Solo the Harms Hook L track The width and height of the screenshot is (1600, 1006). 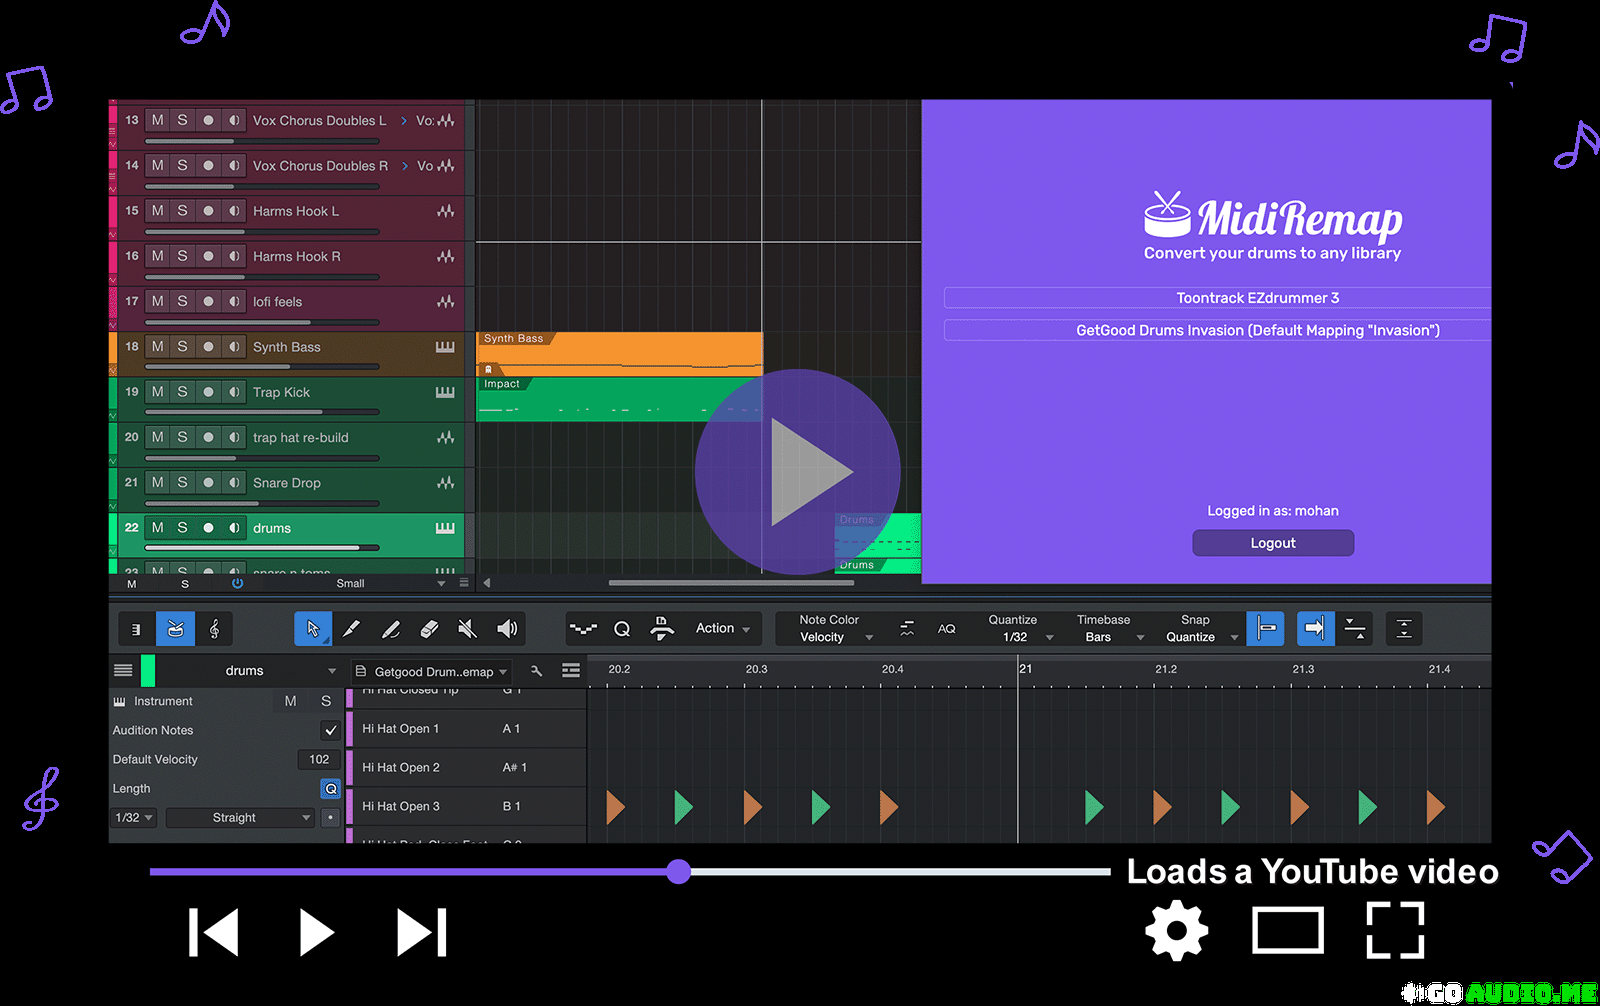[182, 211]
